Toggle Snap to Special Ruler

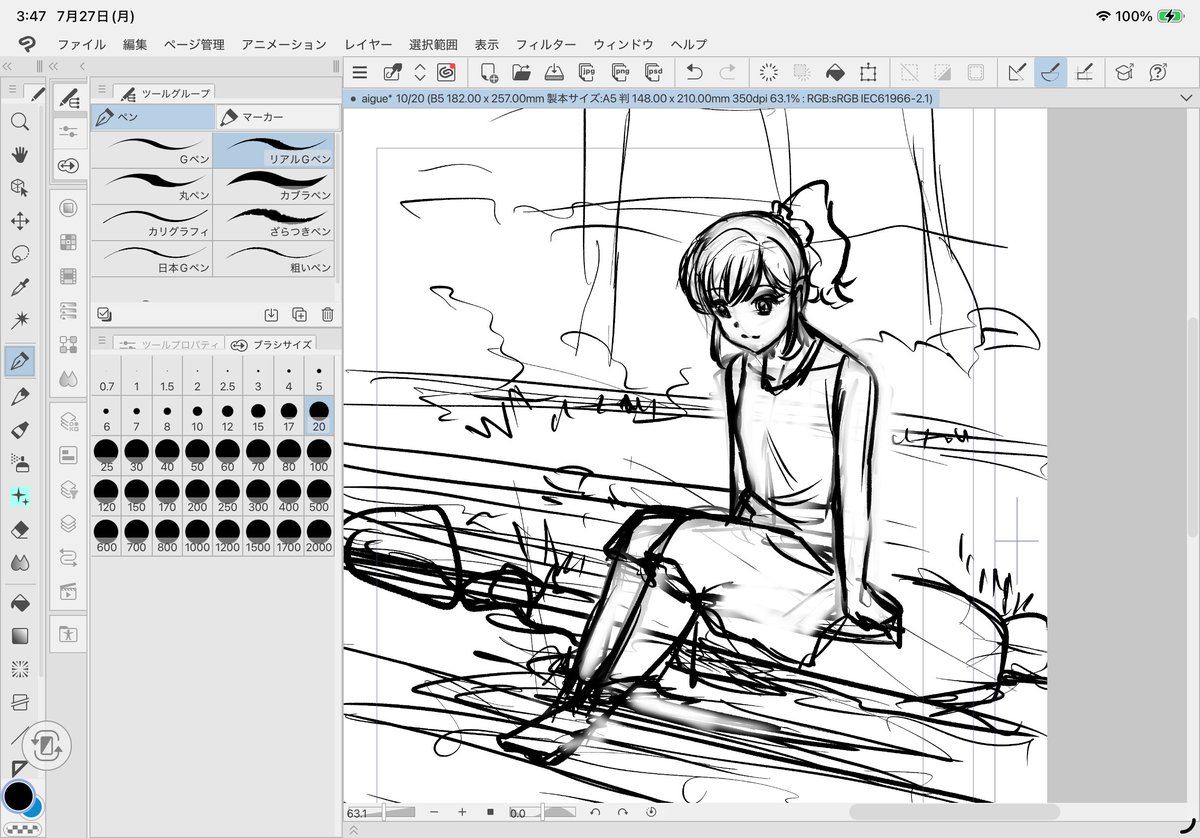click(x=1050, y=72)
